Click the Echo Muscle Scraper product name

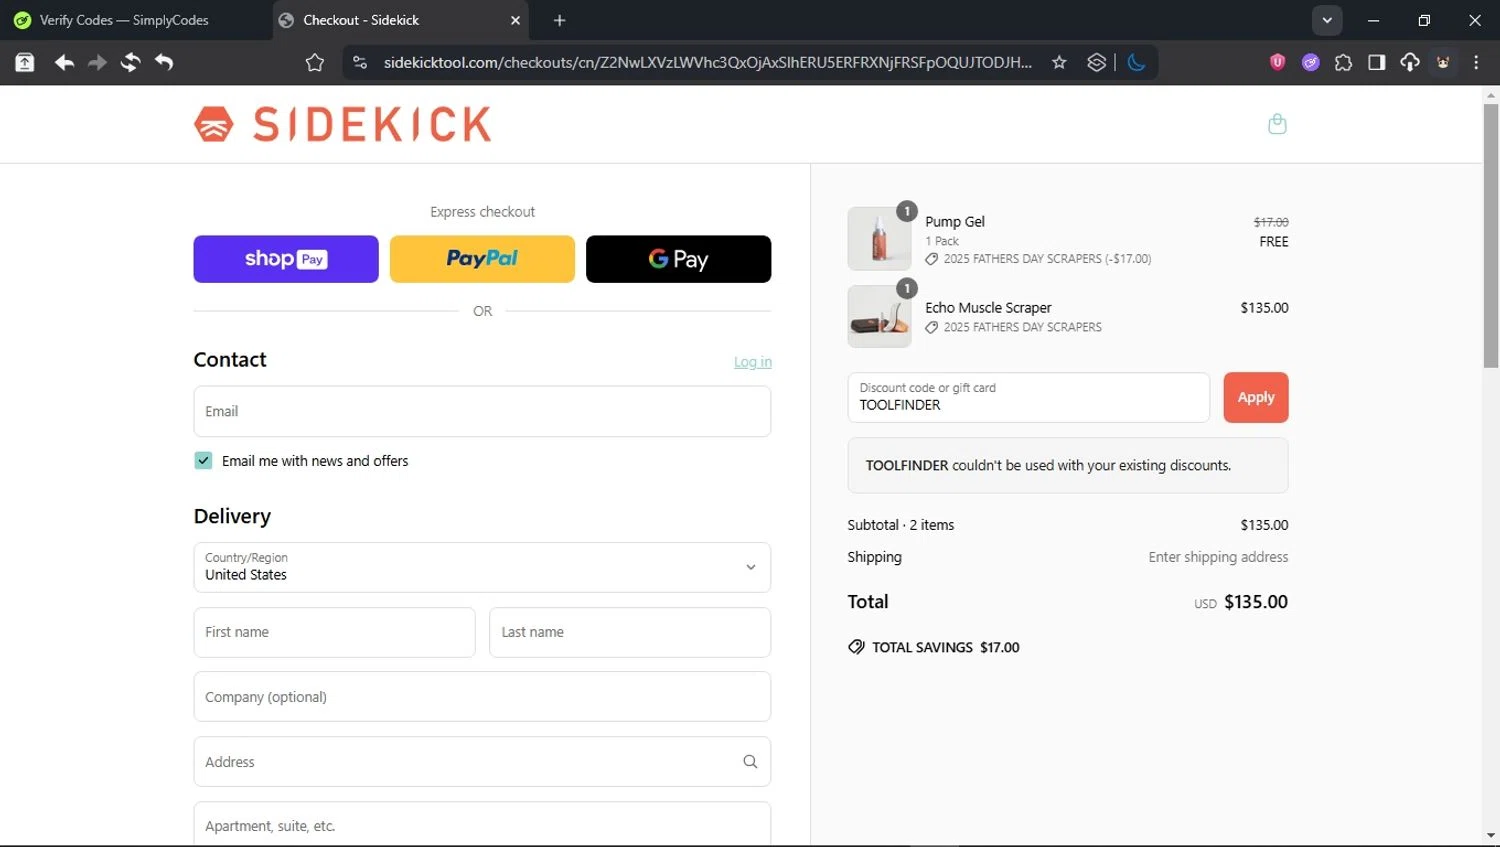tap(988, 308)
